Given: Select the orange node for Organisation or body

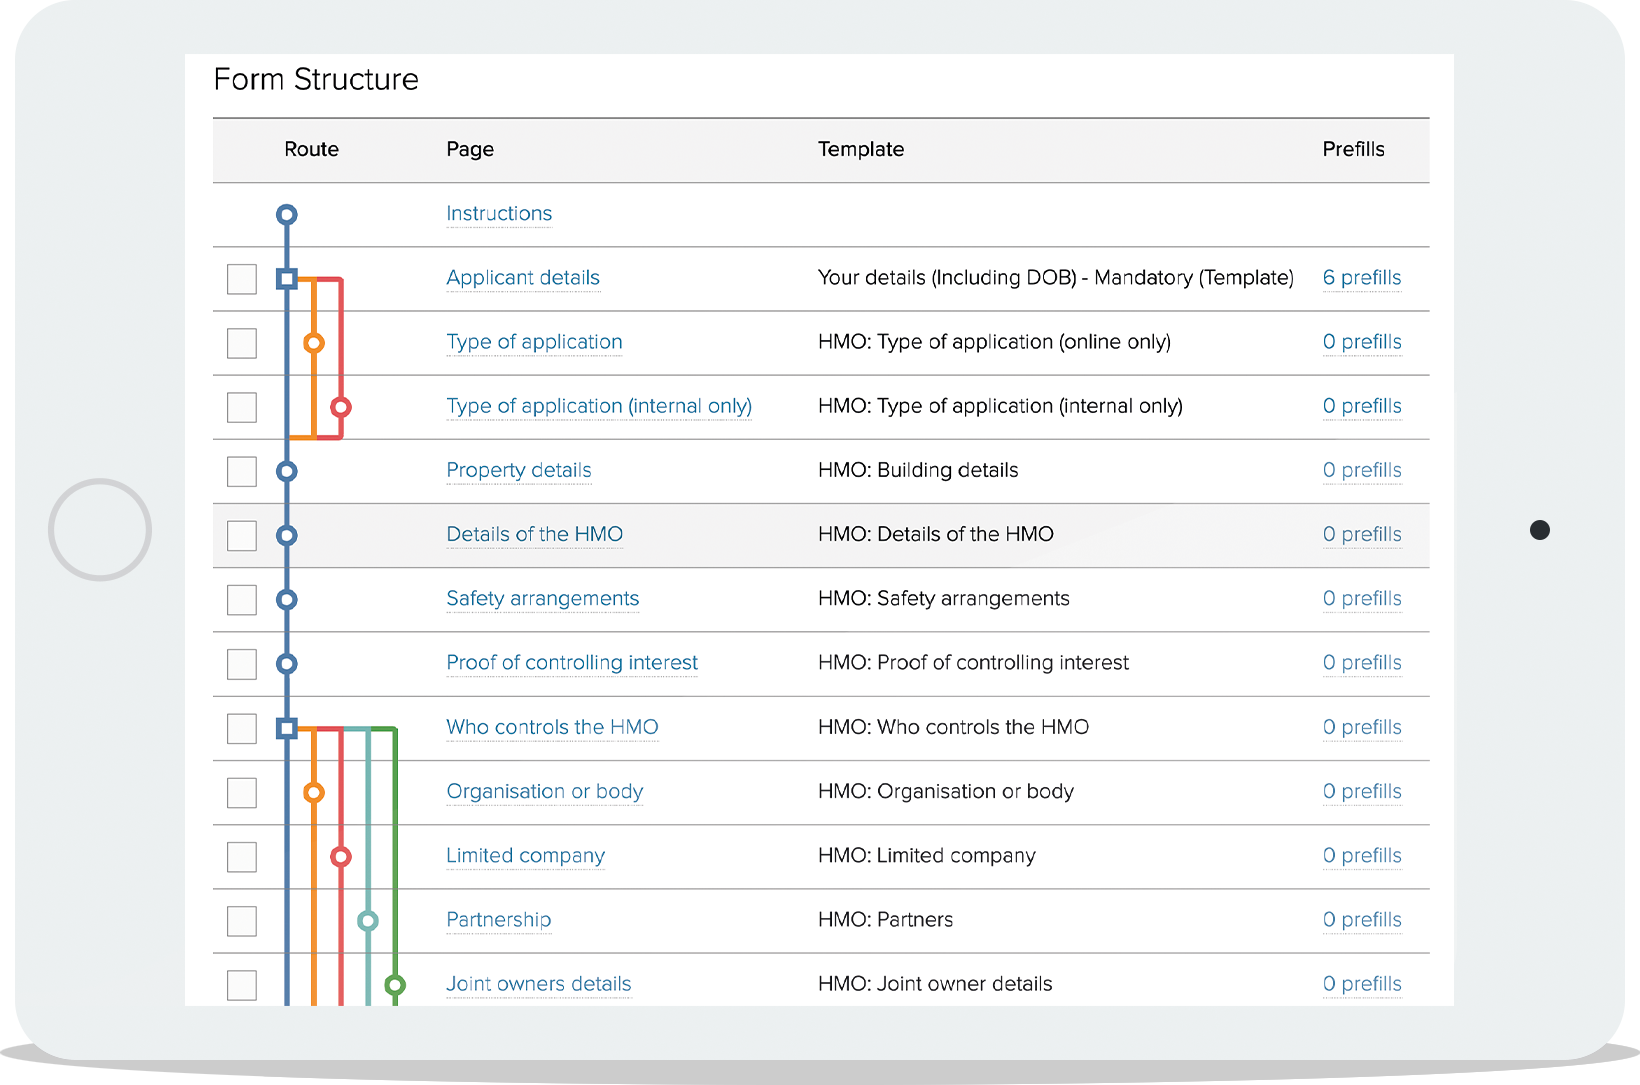Looking at the screenshot, I should [x=314, y=793].
